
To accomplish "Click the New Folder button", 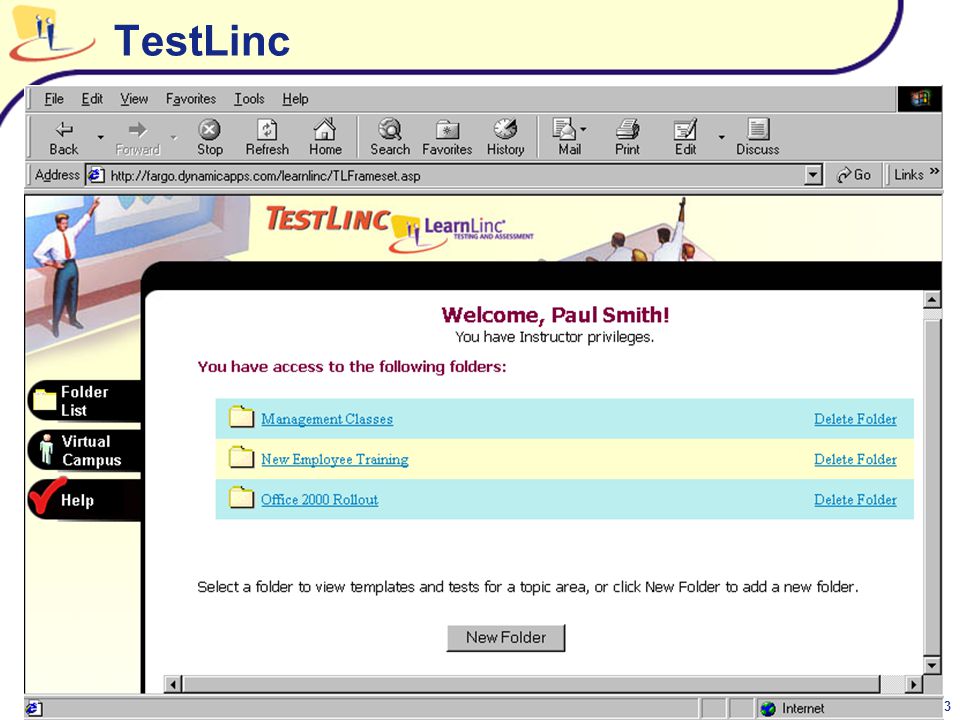I will pyautogui.click(x=506, y=637).
